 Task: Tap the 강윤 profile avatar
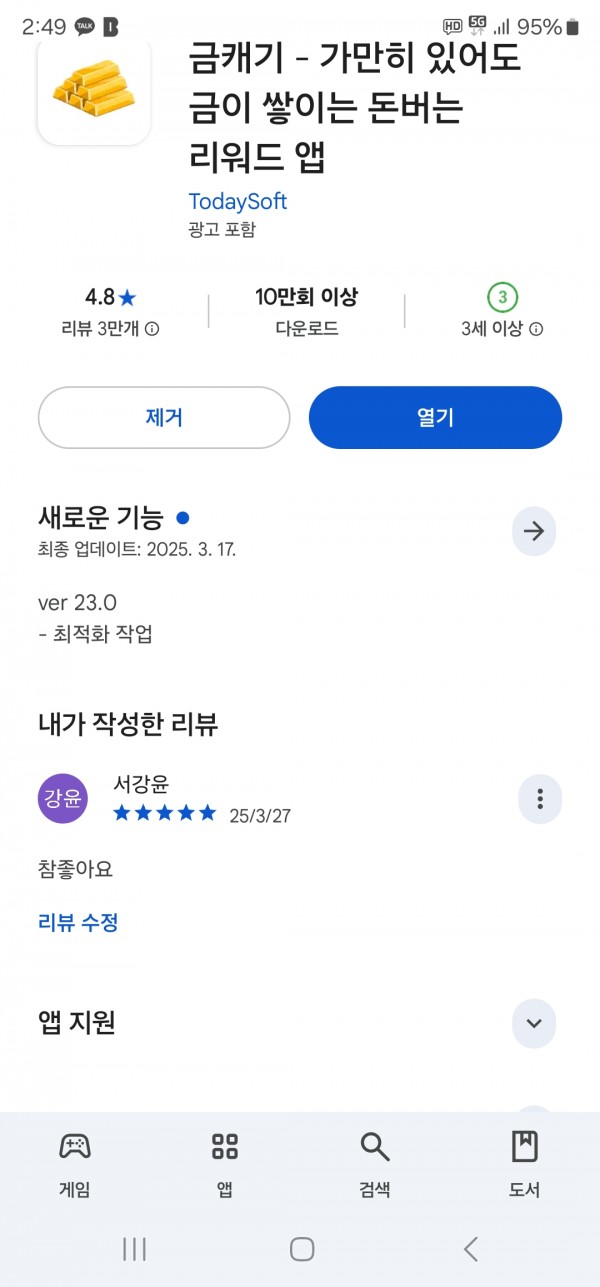coord(63,798)
